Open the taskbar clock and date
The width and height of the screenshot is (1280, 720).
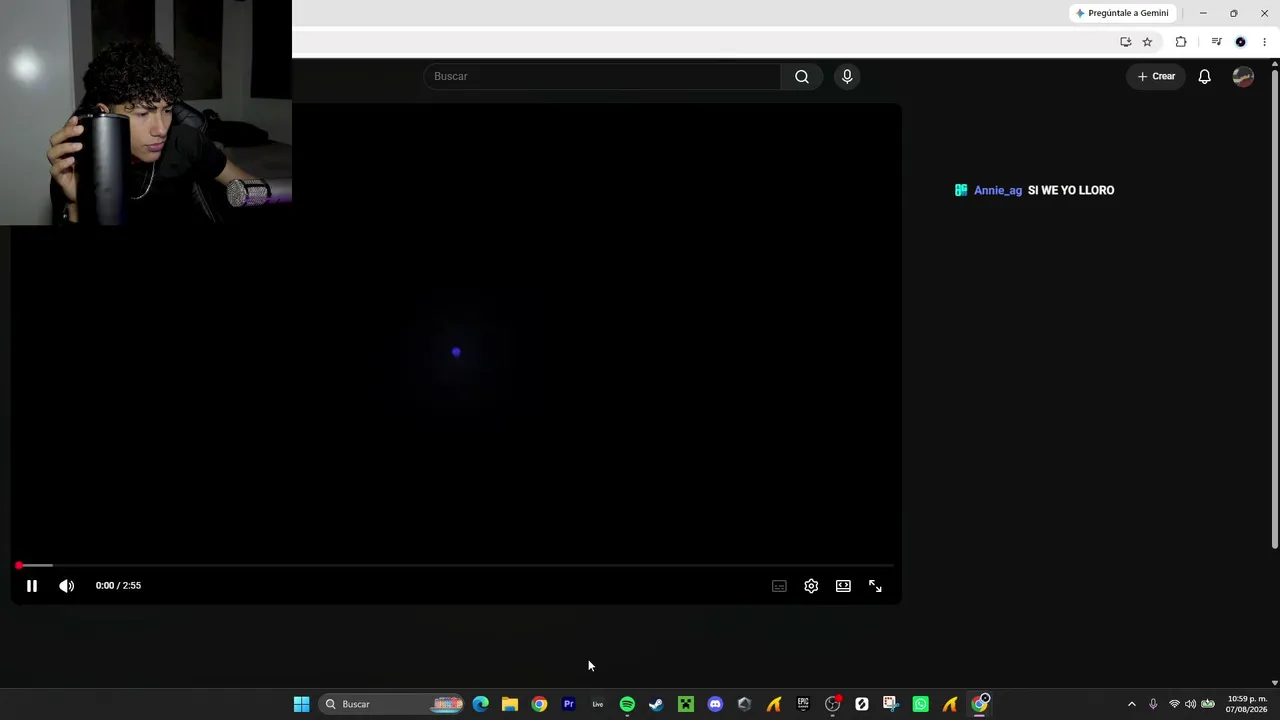pyautogui.click(x=1247, y=704)
